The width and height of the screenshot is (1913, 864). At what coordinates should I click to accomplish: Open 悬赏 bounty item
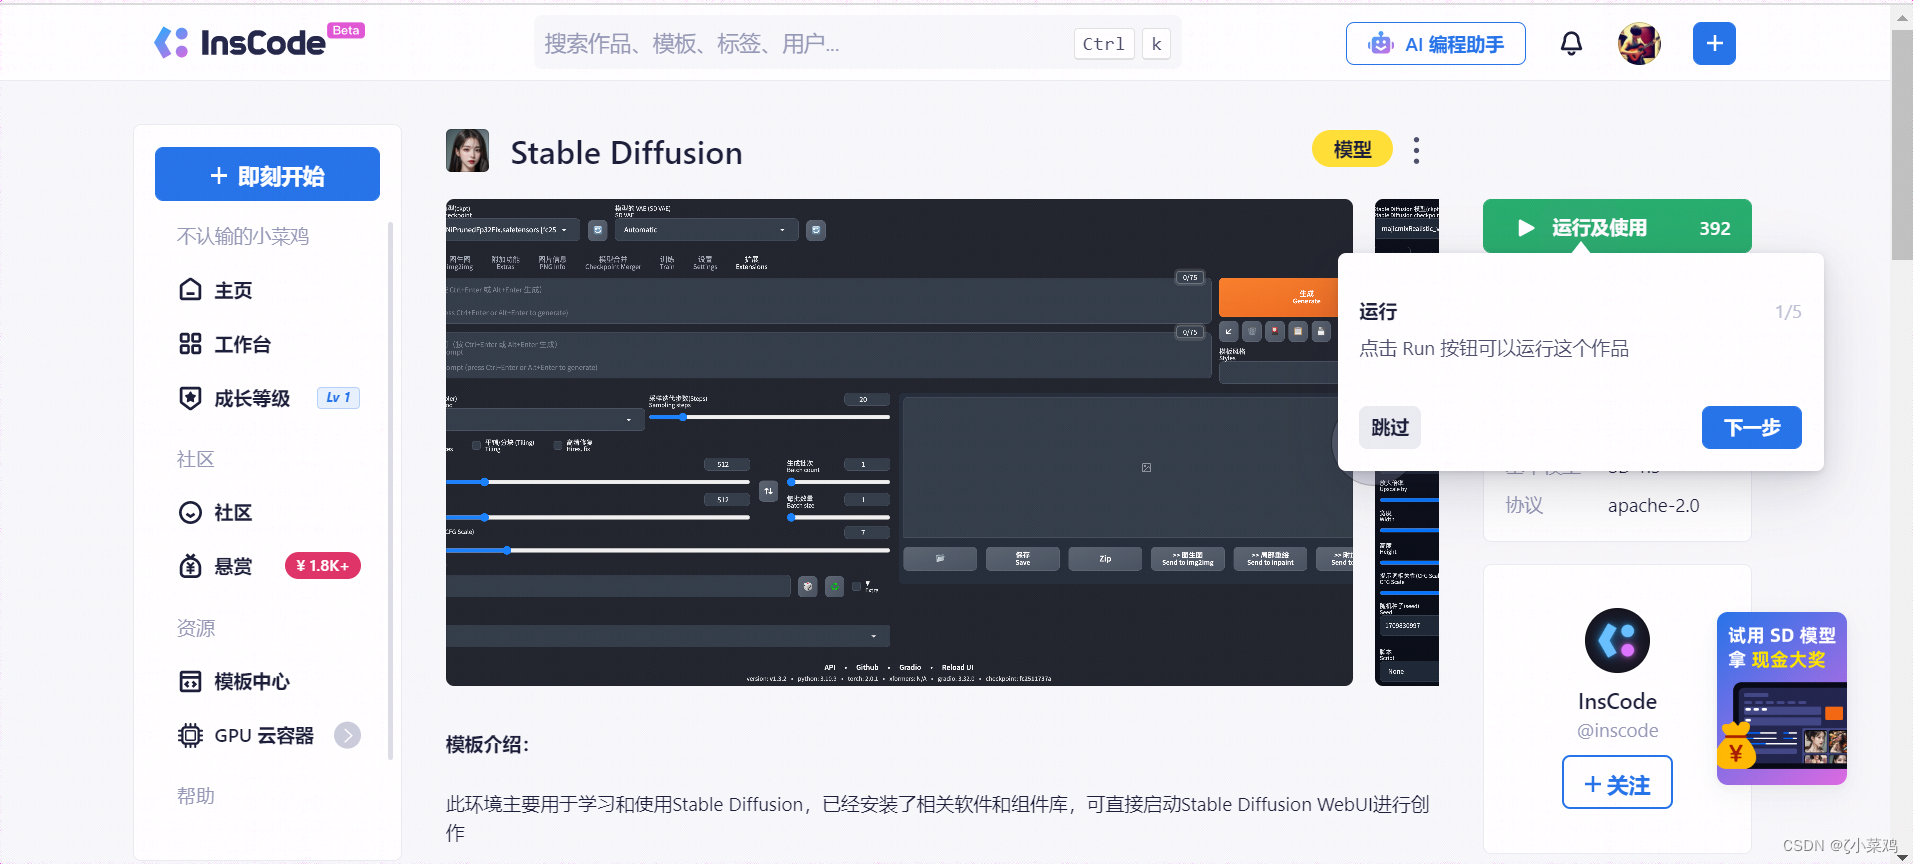pos(233,566)
